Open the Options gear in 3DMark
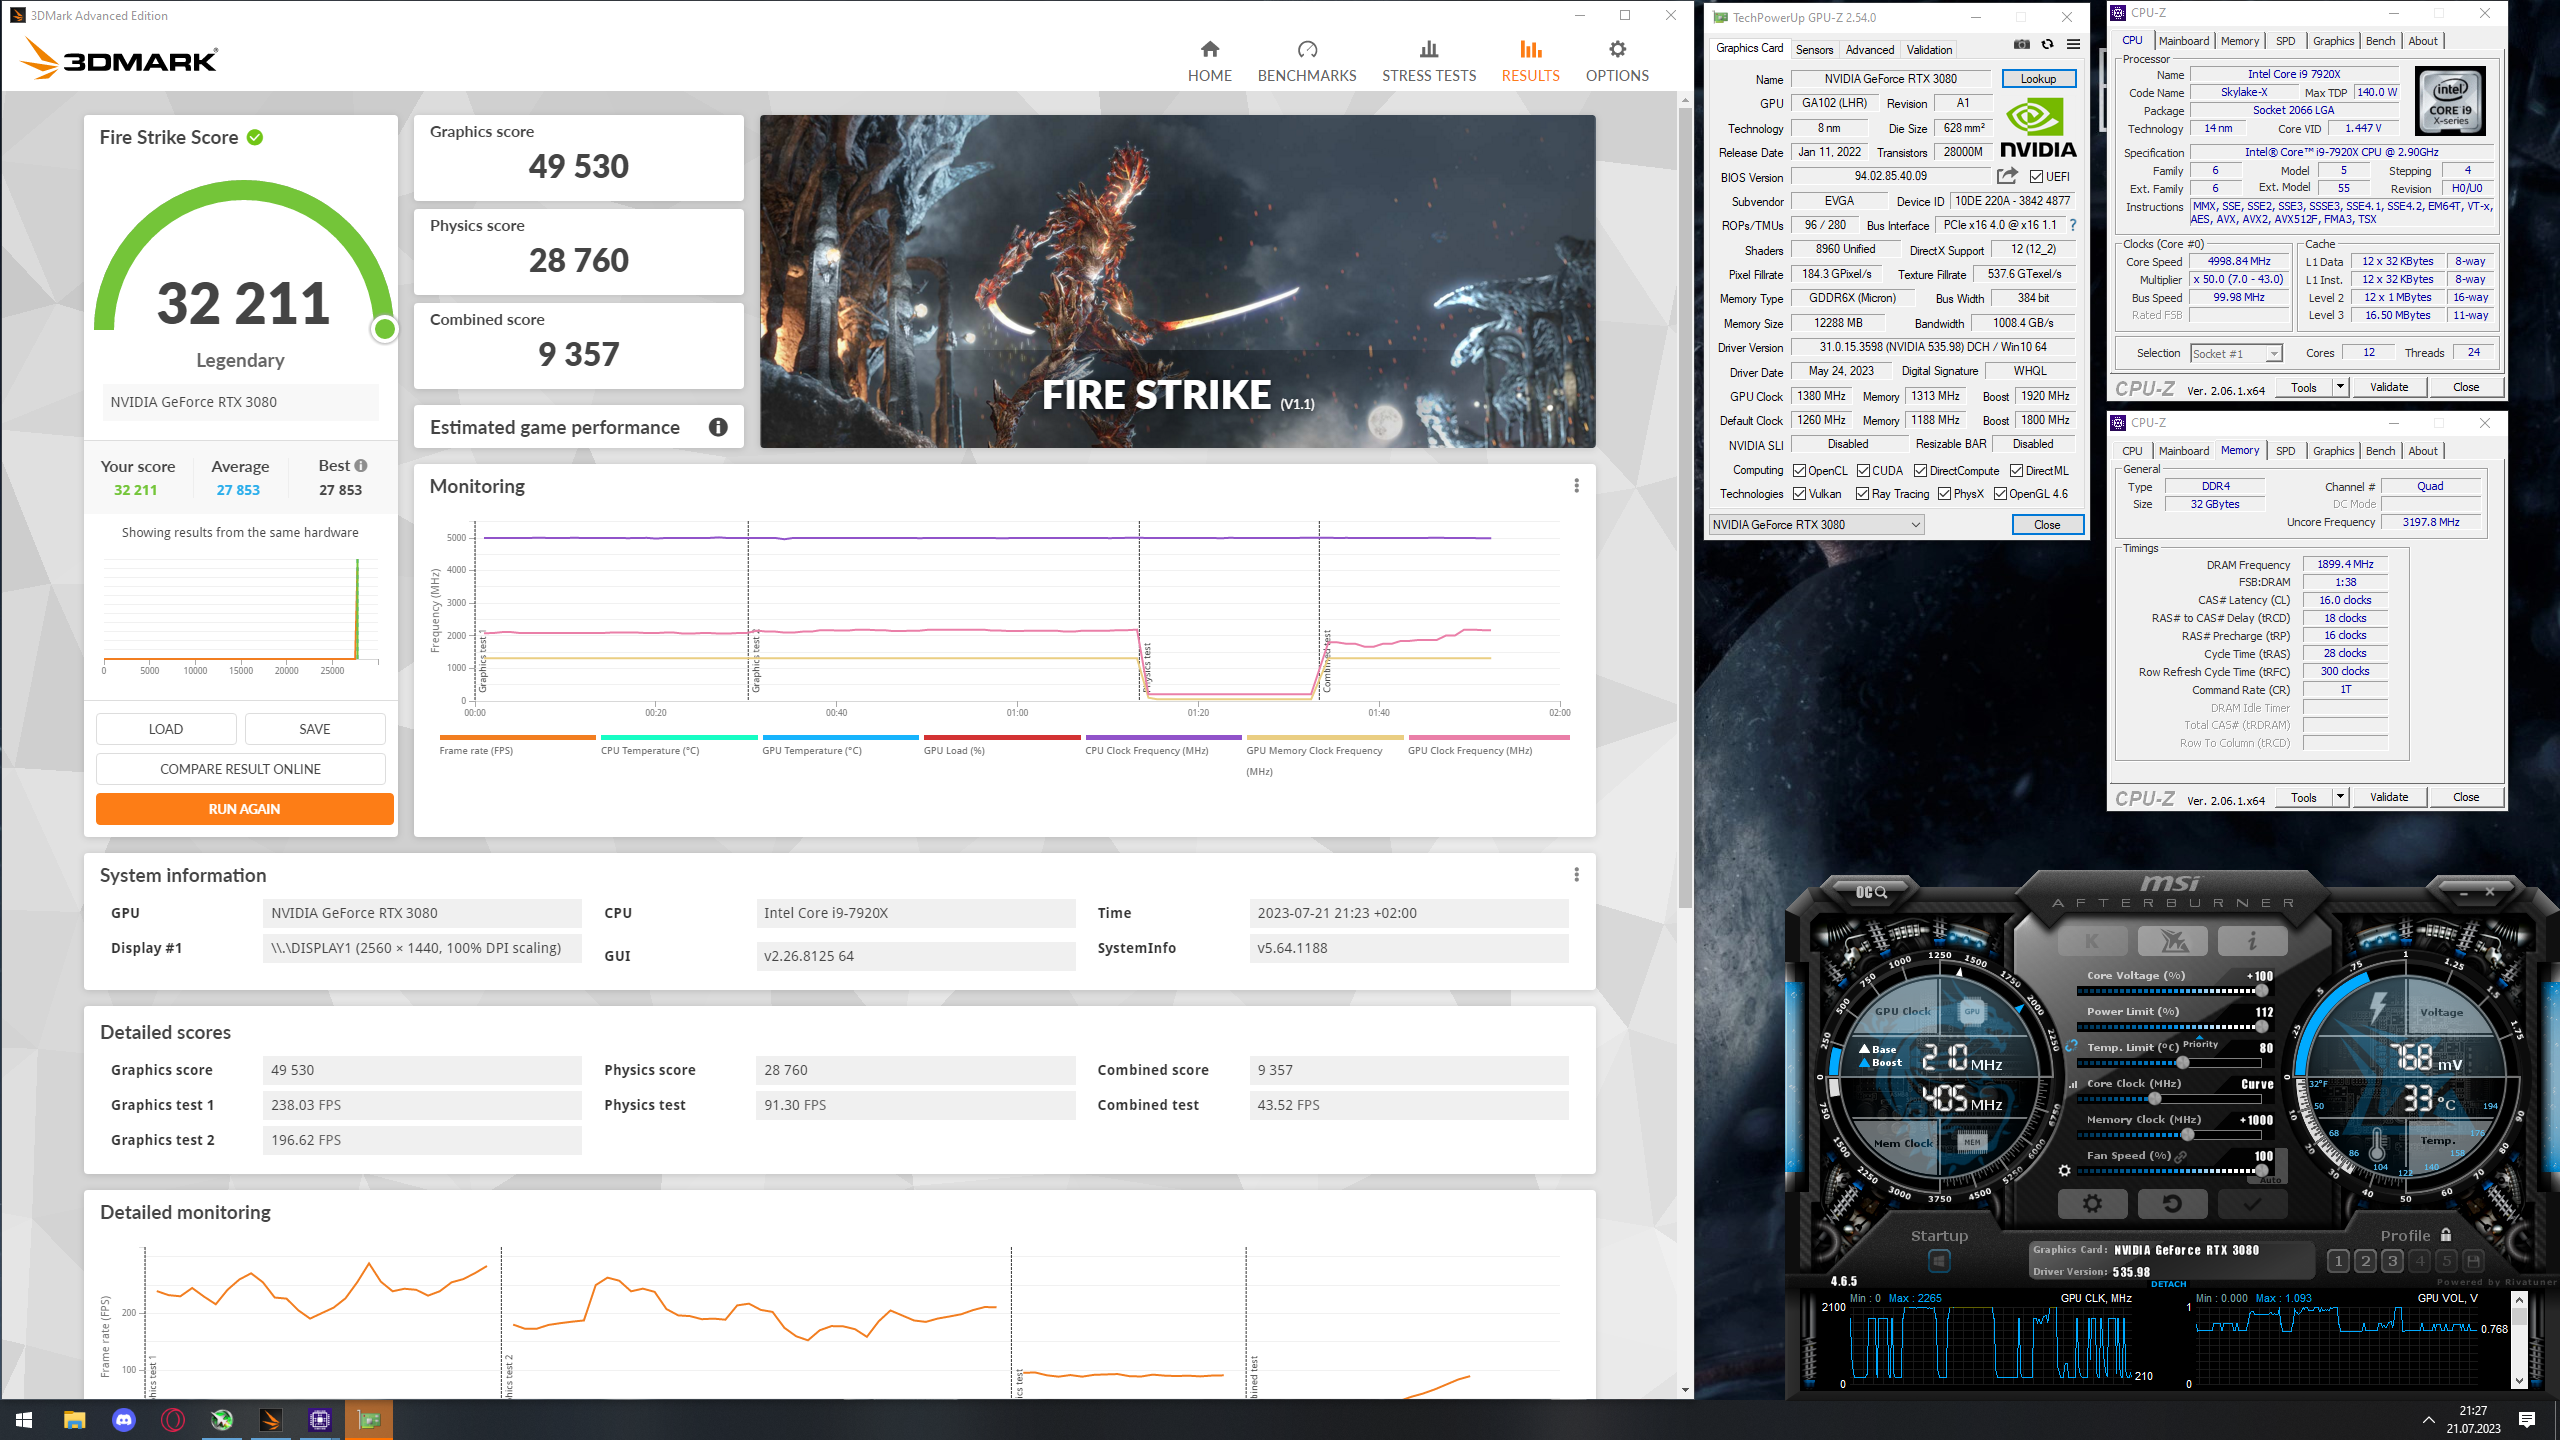The width and height of the screenshot is (2560, 1440). 1617,50
